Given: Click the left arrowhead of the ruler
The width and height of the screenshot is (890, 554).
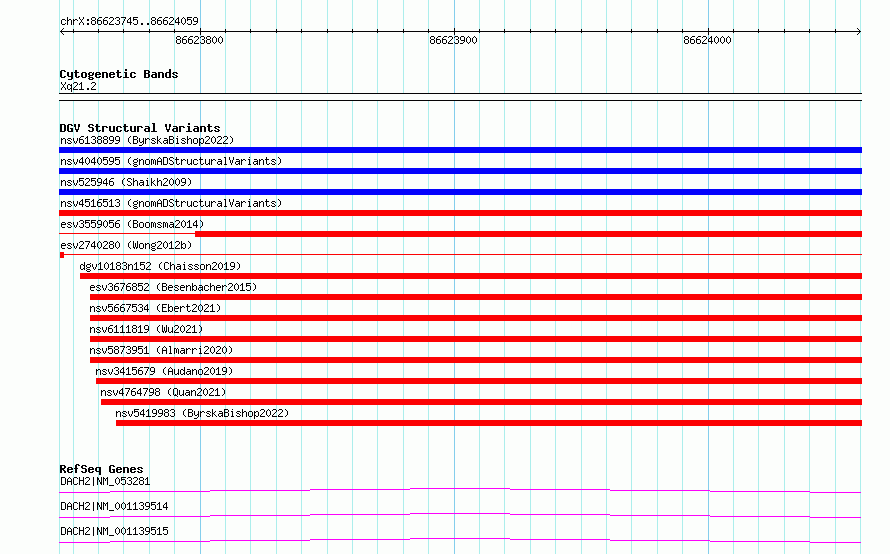Looking at the screenshot, I should click(x=62, y=31).
